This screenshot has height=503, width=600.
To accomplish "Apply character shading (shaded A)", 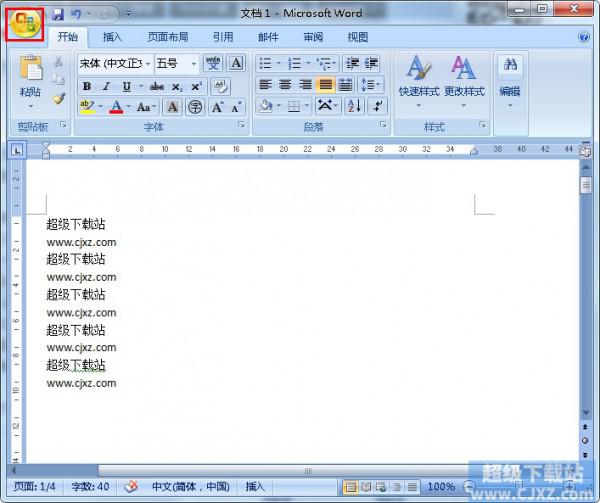I will coord(173,107).
